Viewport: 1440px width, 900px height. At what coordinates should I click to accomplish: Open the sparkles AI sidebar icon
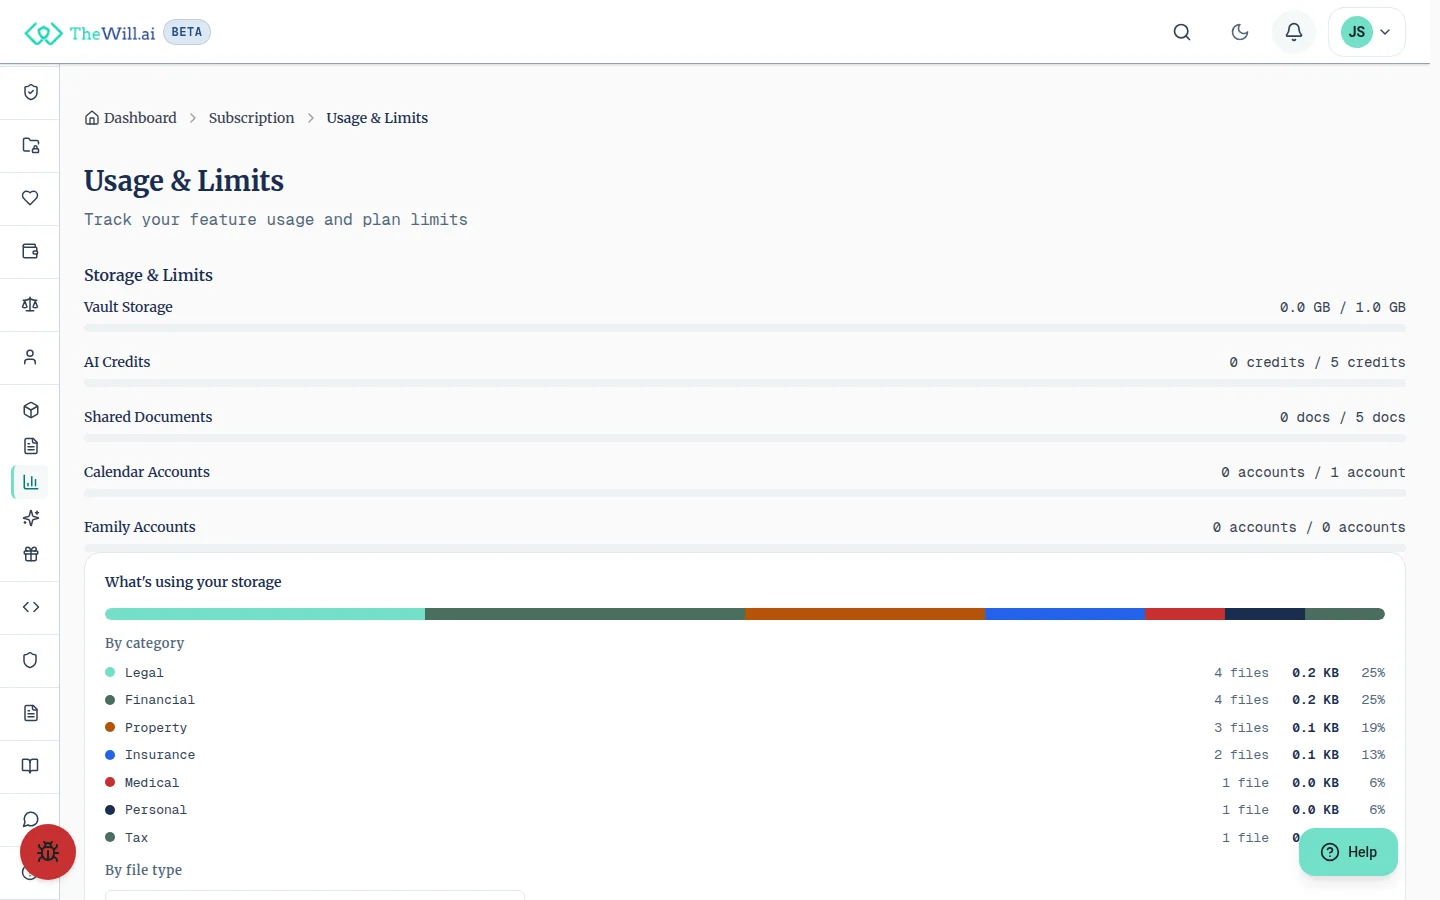(x=30, y=518)
